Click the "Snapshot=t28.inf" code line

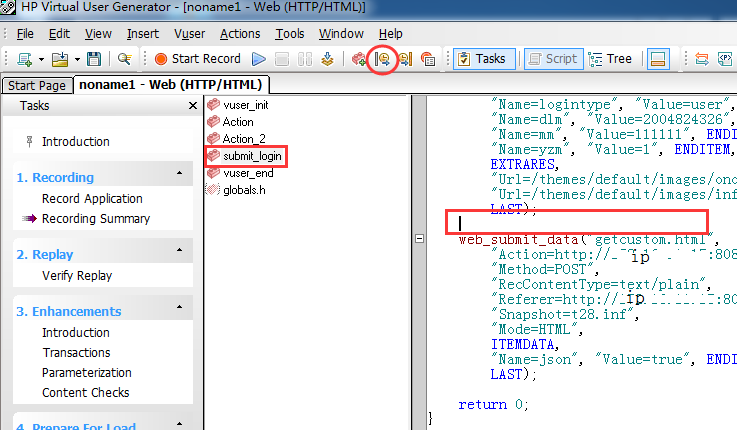(x=566, y=314)
